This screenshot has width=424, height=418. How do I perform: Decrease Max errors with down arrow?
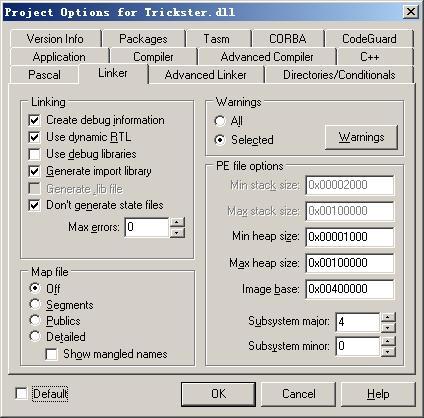[177, 232]
